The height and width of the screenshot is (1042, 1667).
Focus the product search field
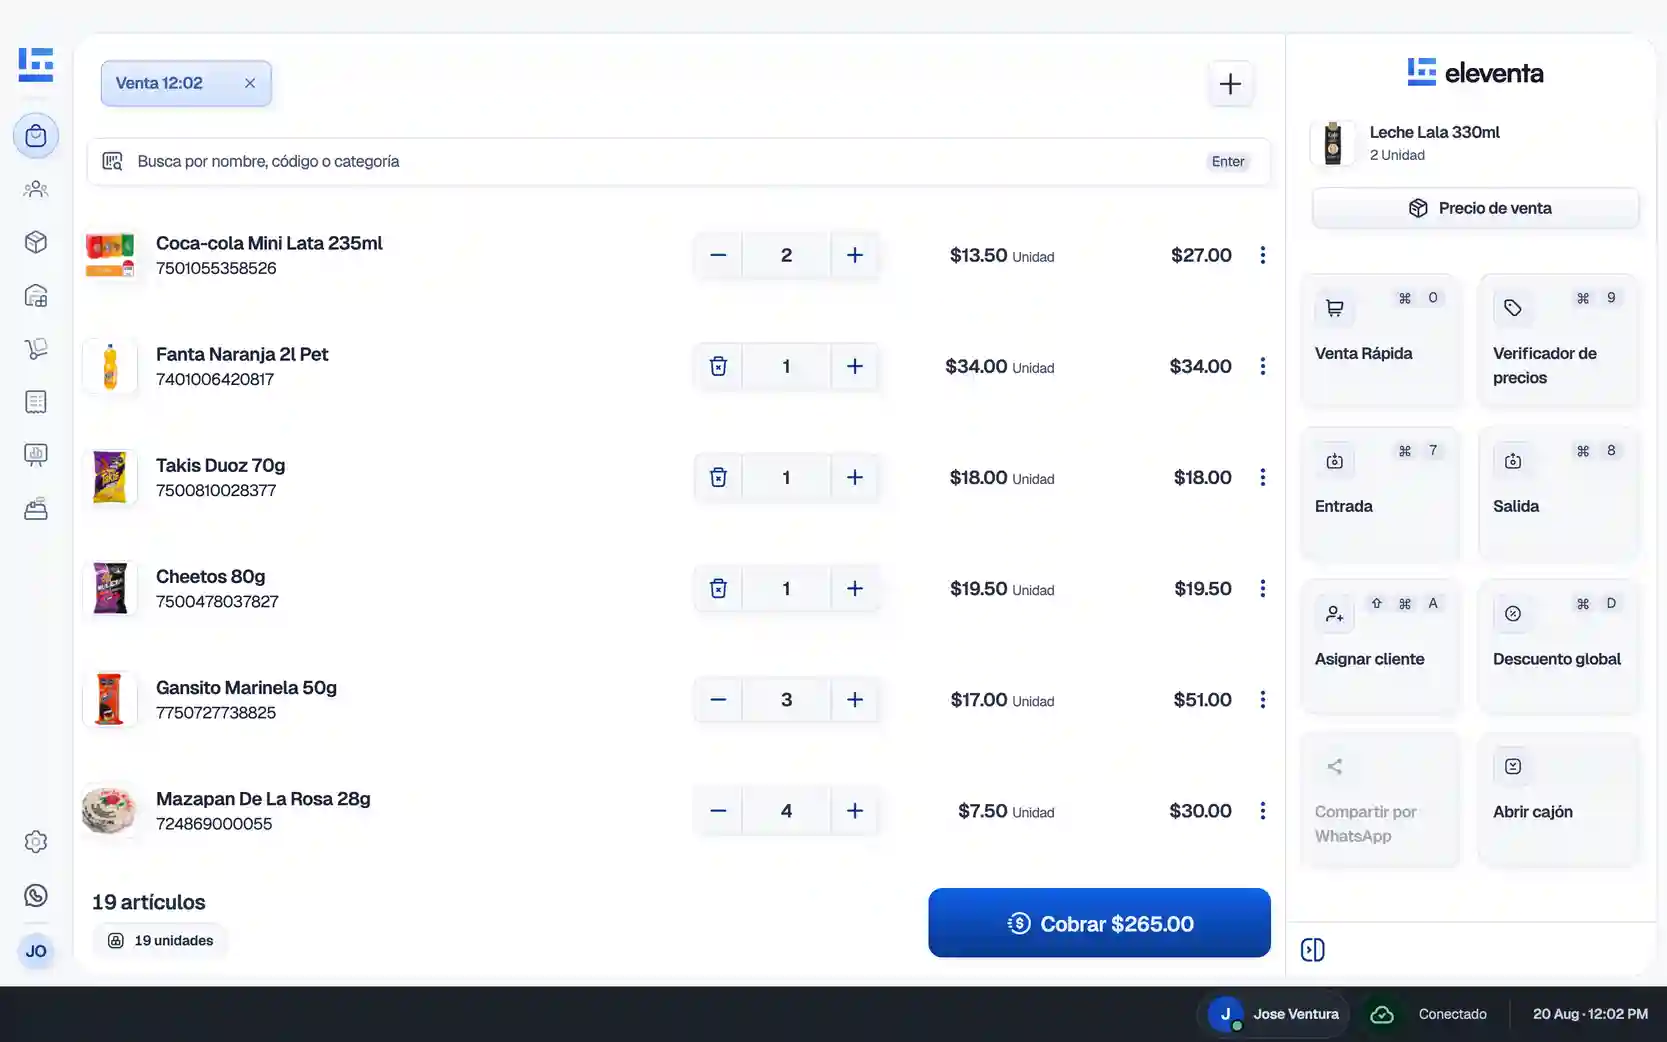[x=678, y=161]
